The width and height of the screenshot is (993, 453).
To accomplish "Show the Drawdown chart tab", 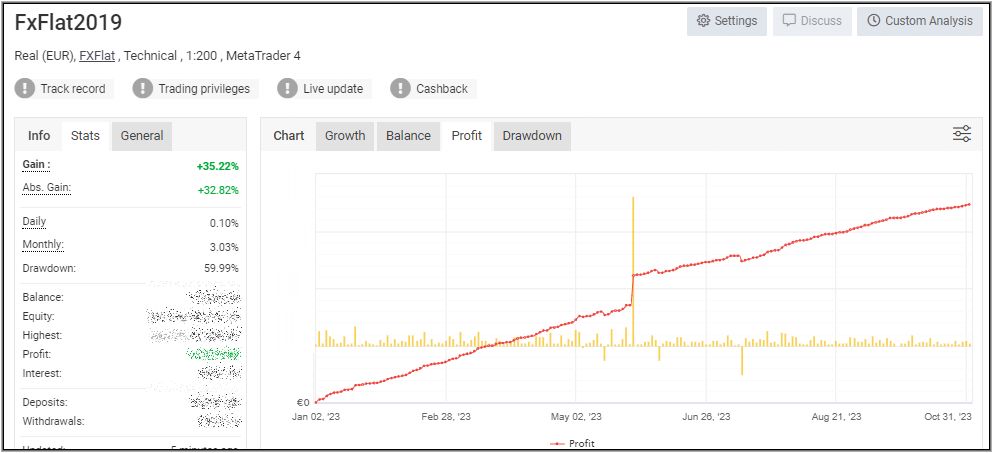I will pos(532,136).
